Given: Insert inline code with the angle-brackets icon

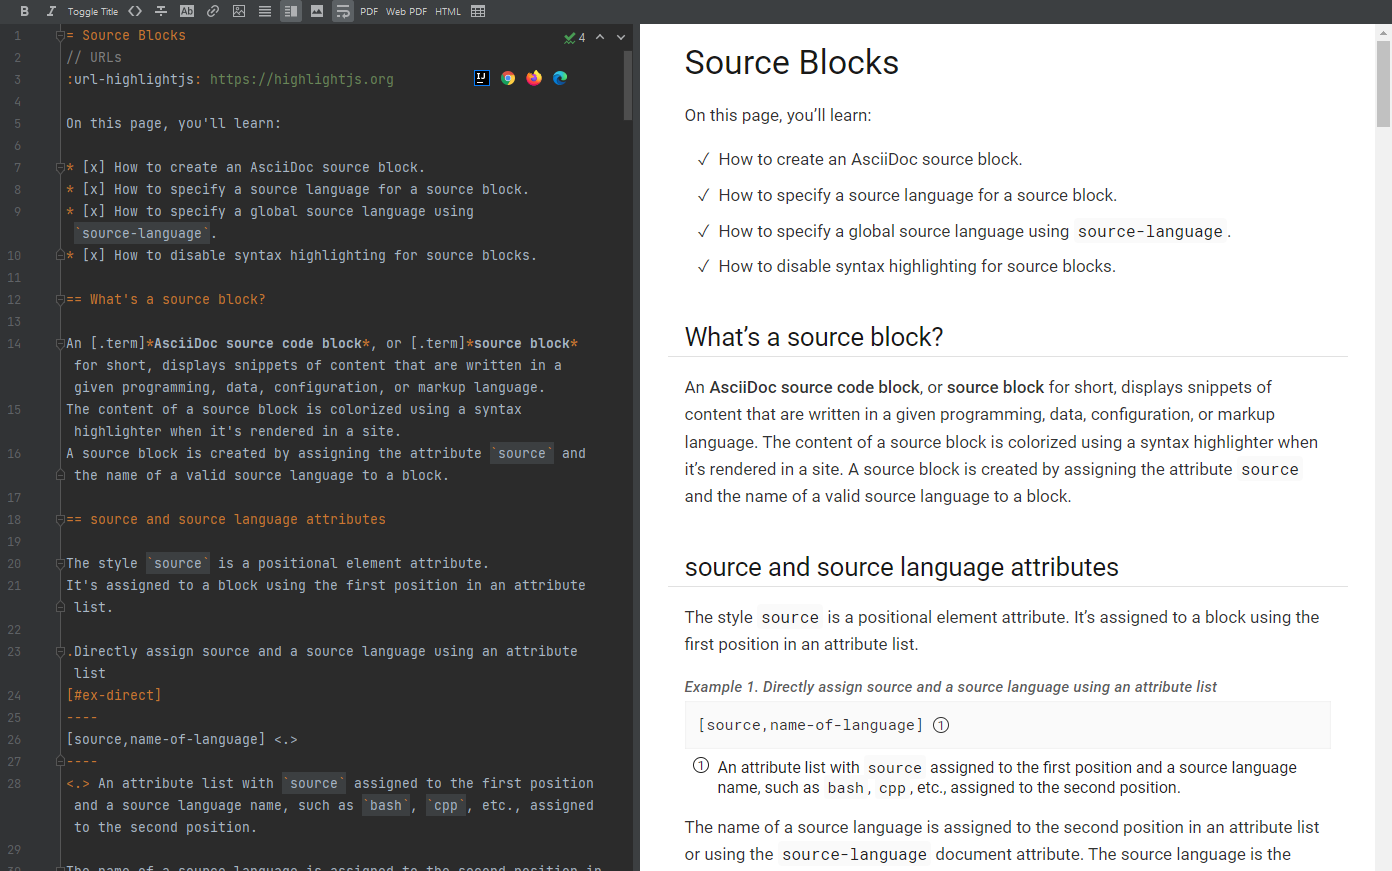Looking at the screenshot, I should pyautogui.click(x=135, y=11).
